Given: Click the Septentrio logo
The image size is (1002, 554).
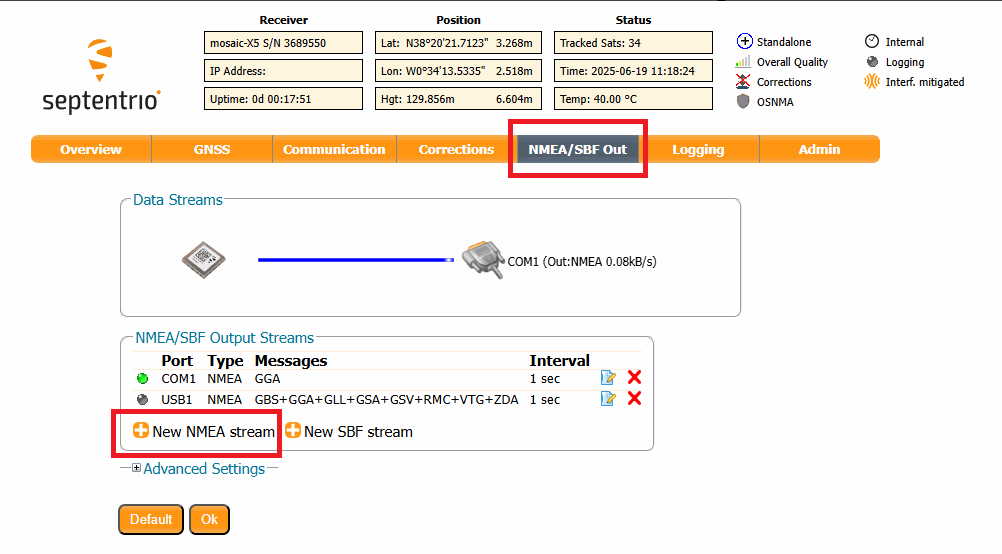Looking at the screenshot, I should 101,76.
